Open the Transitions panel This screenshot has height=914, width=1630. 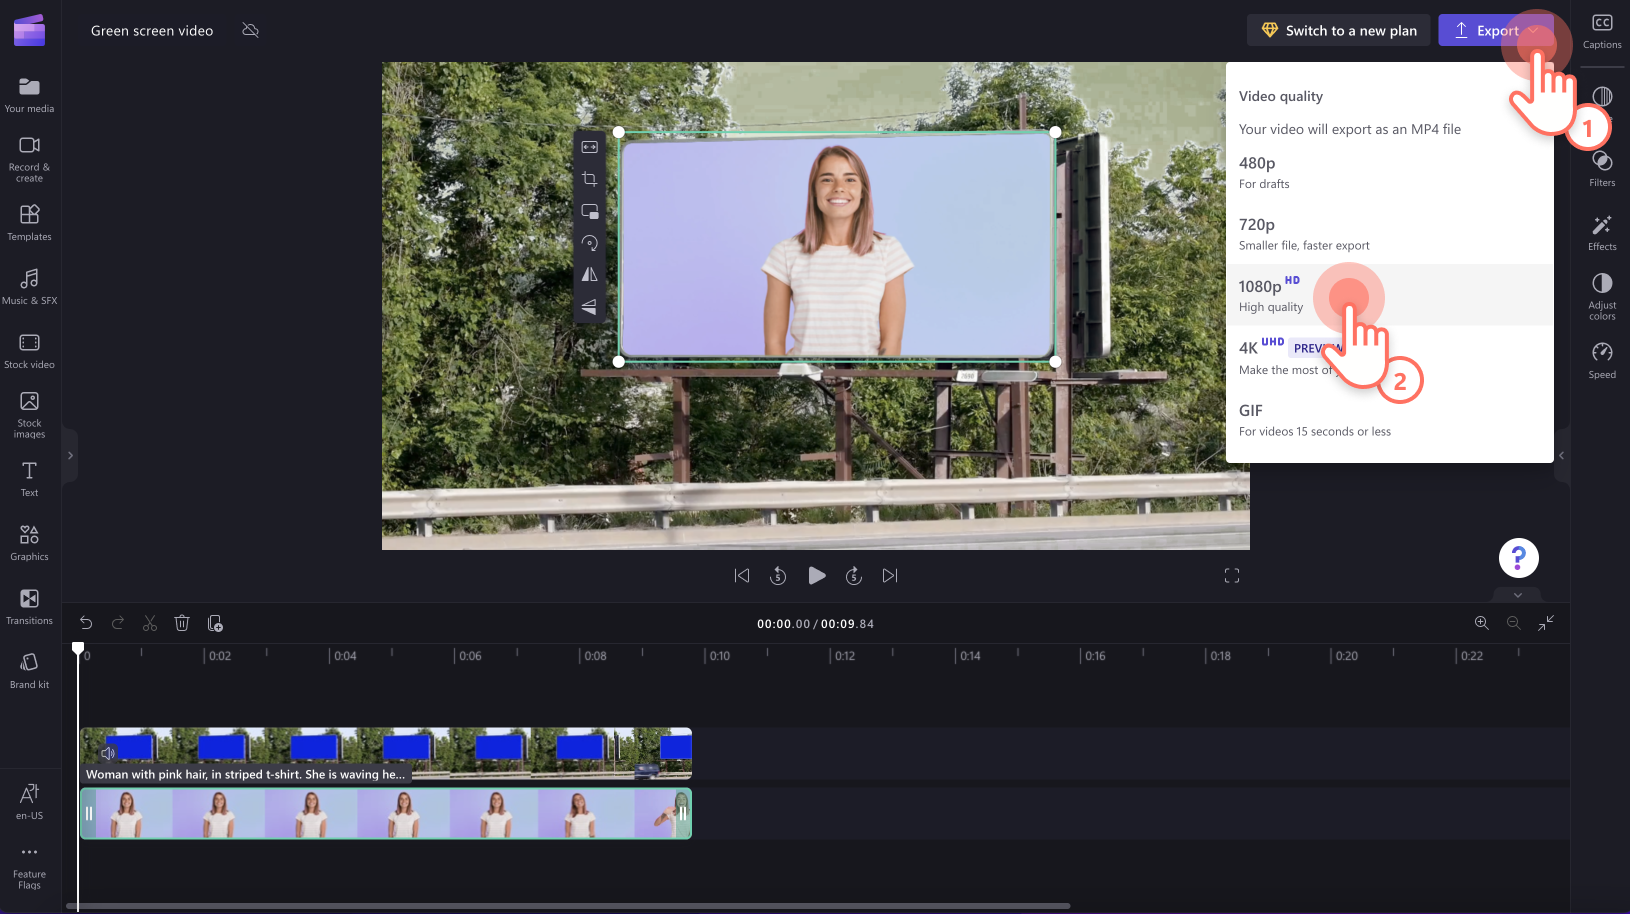(29, 605)
